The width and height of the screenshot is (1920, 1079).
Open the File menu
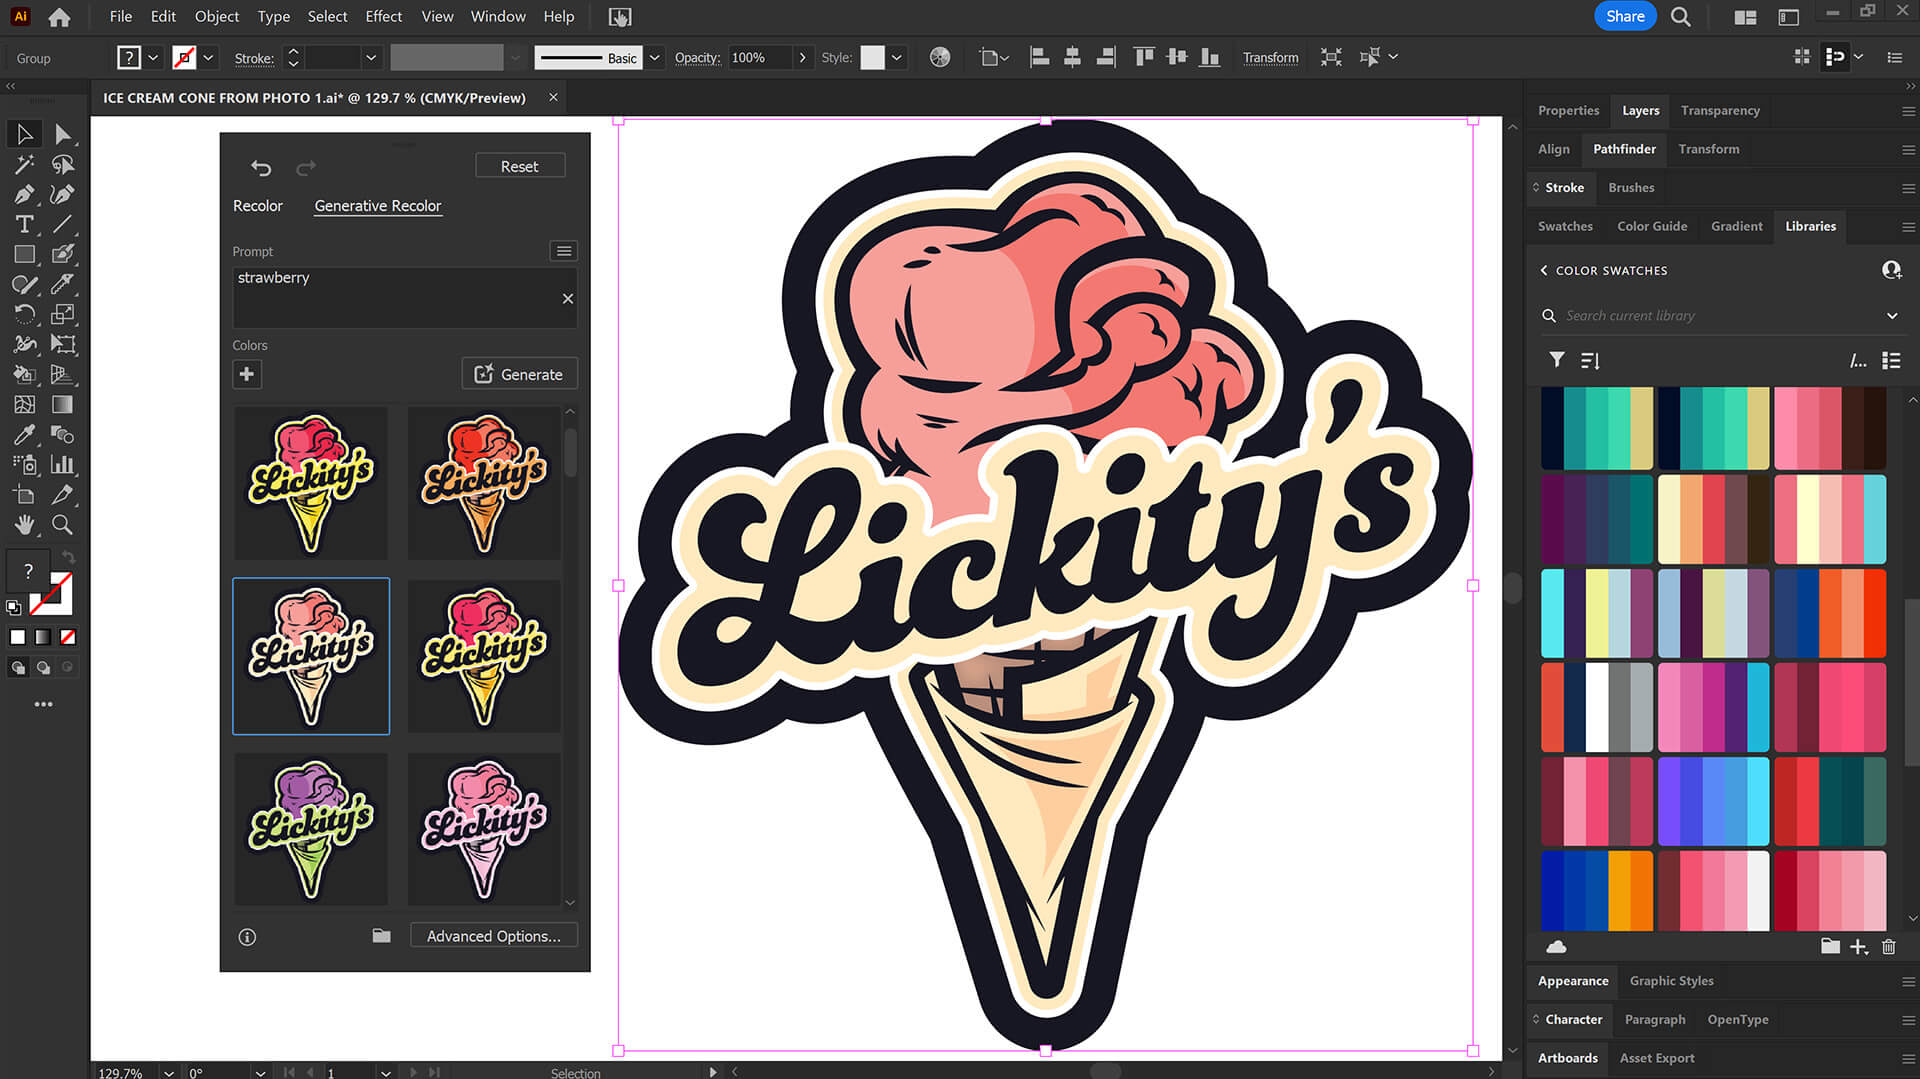[x=120, y=17]
